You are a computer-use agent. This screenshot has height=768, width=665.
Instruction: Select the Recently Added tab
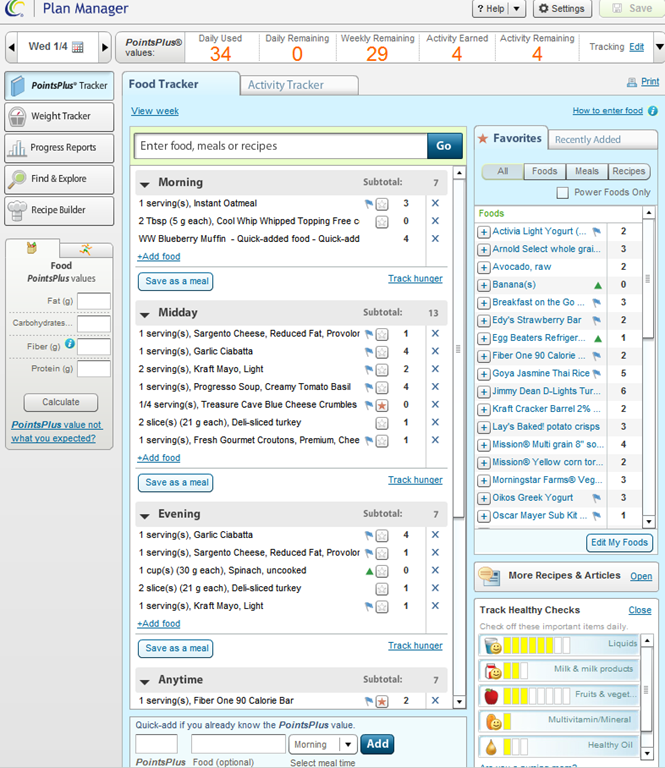tap(602, 140)
